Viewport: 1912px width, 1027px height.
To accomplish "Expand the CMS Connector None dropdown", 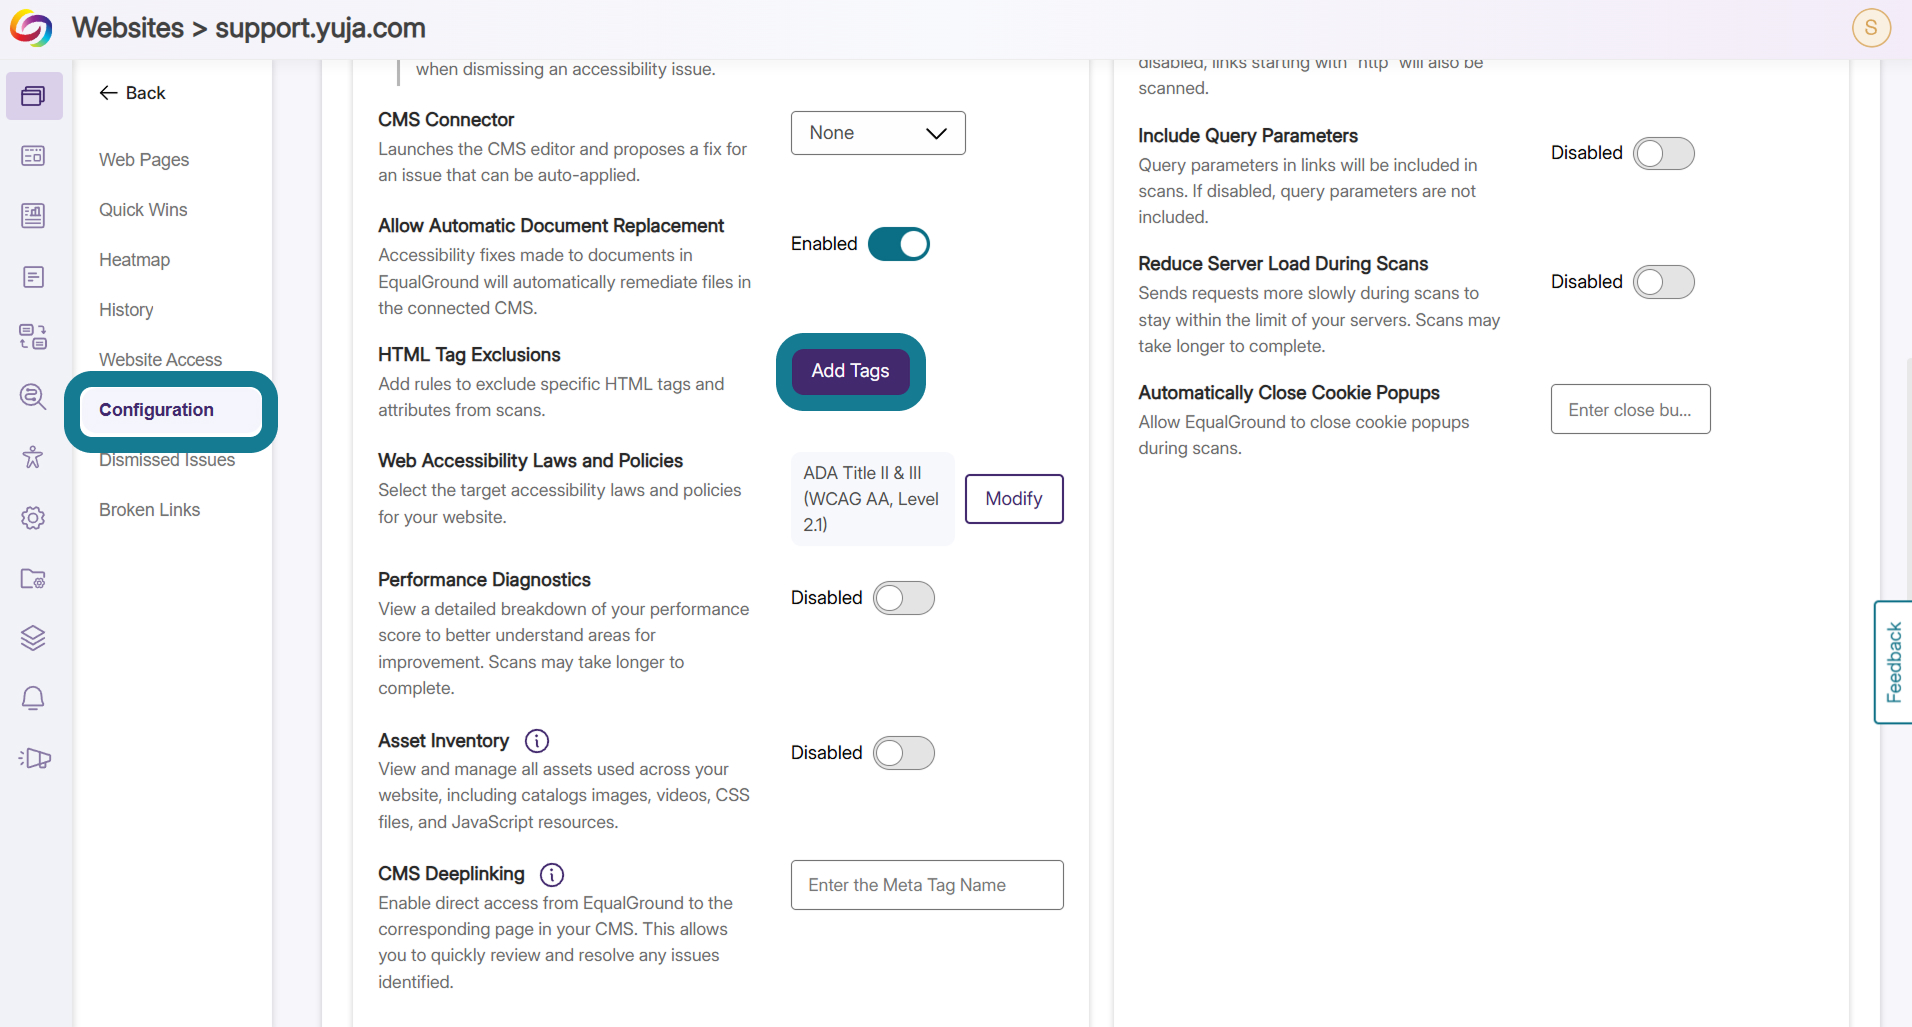I will [x=878, y=133].
